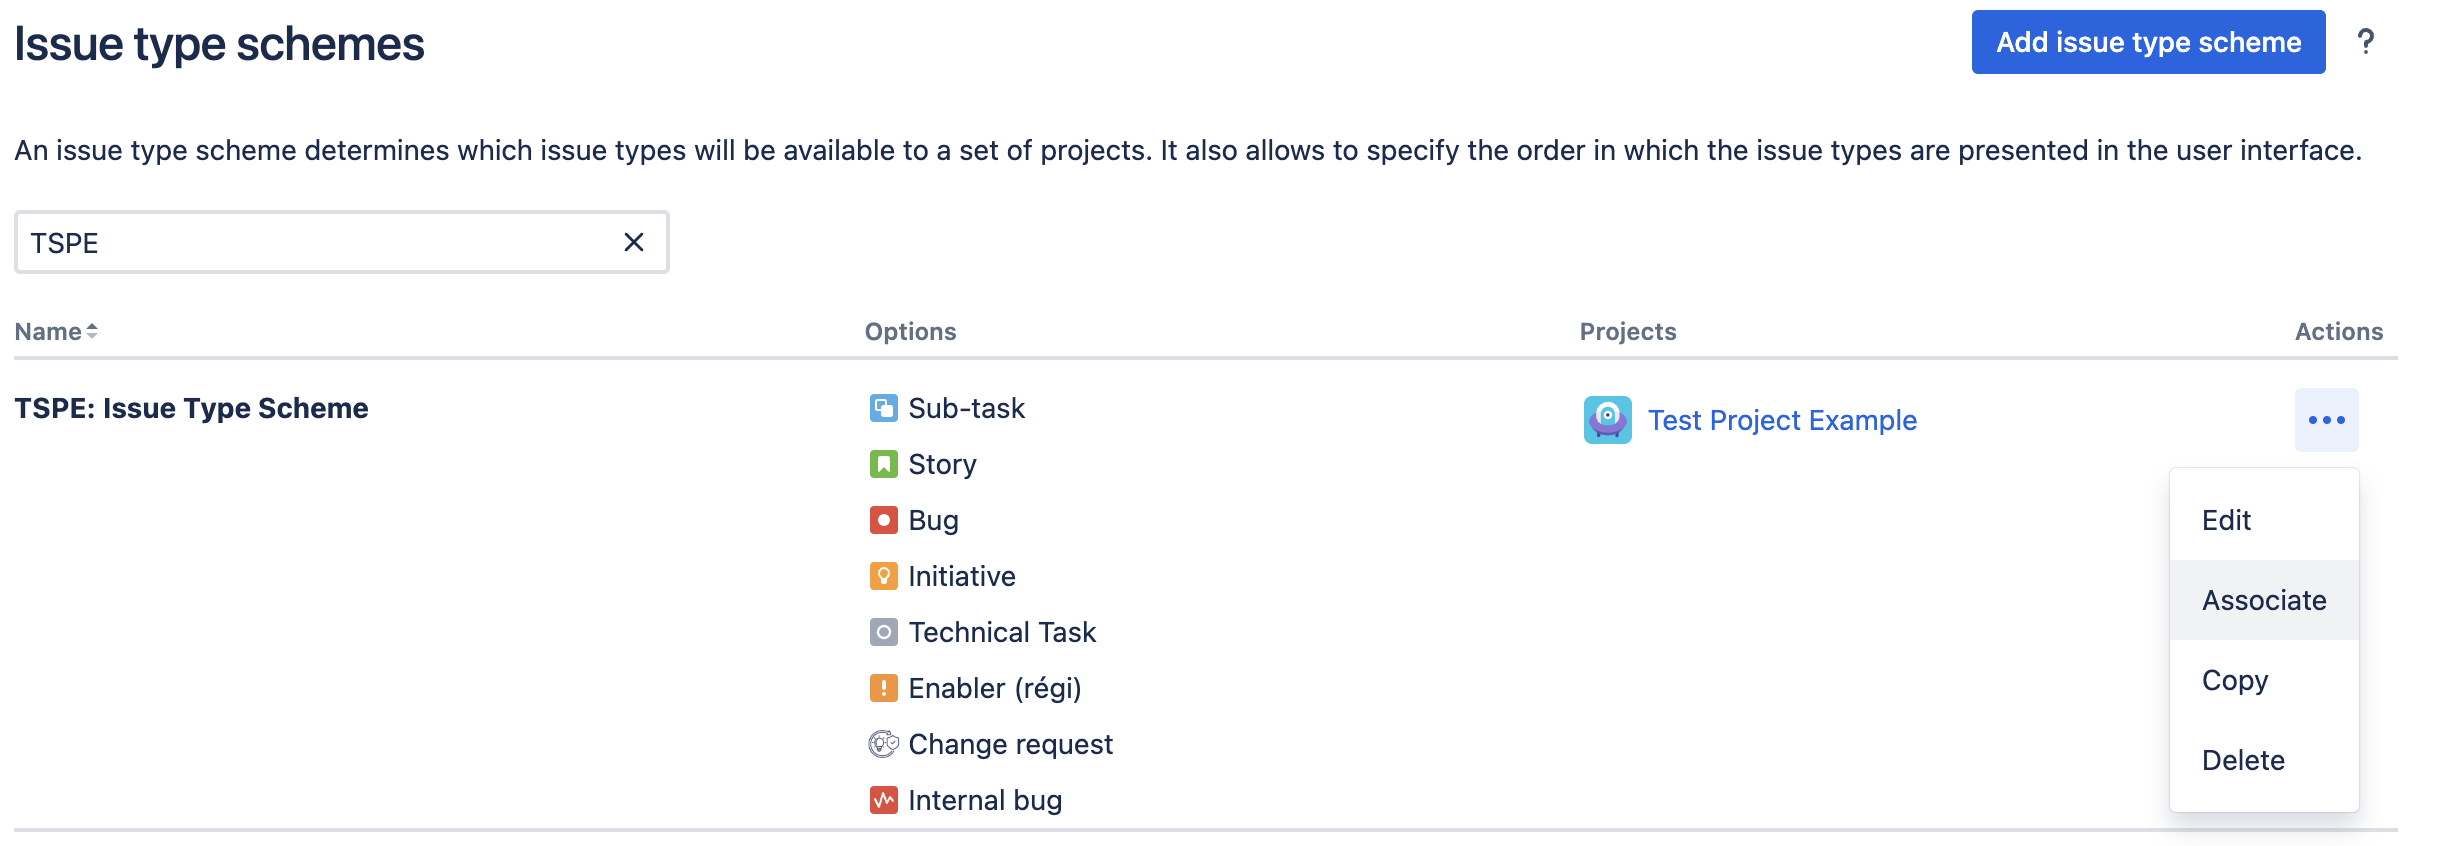Click the Change request icon
This screenshot has height=846, width=2442.
coord(883,744)
